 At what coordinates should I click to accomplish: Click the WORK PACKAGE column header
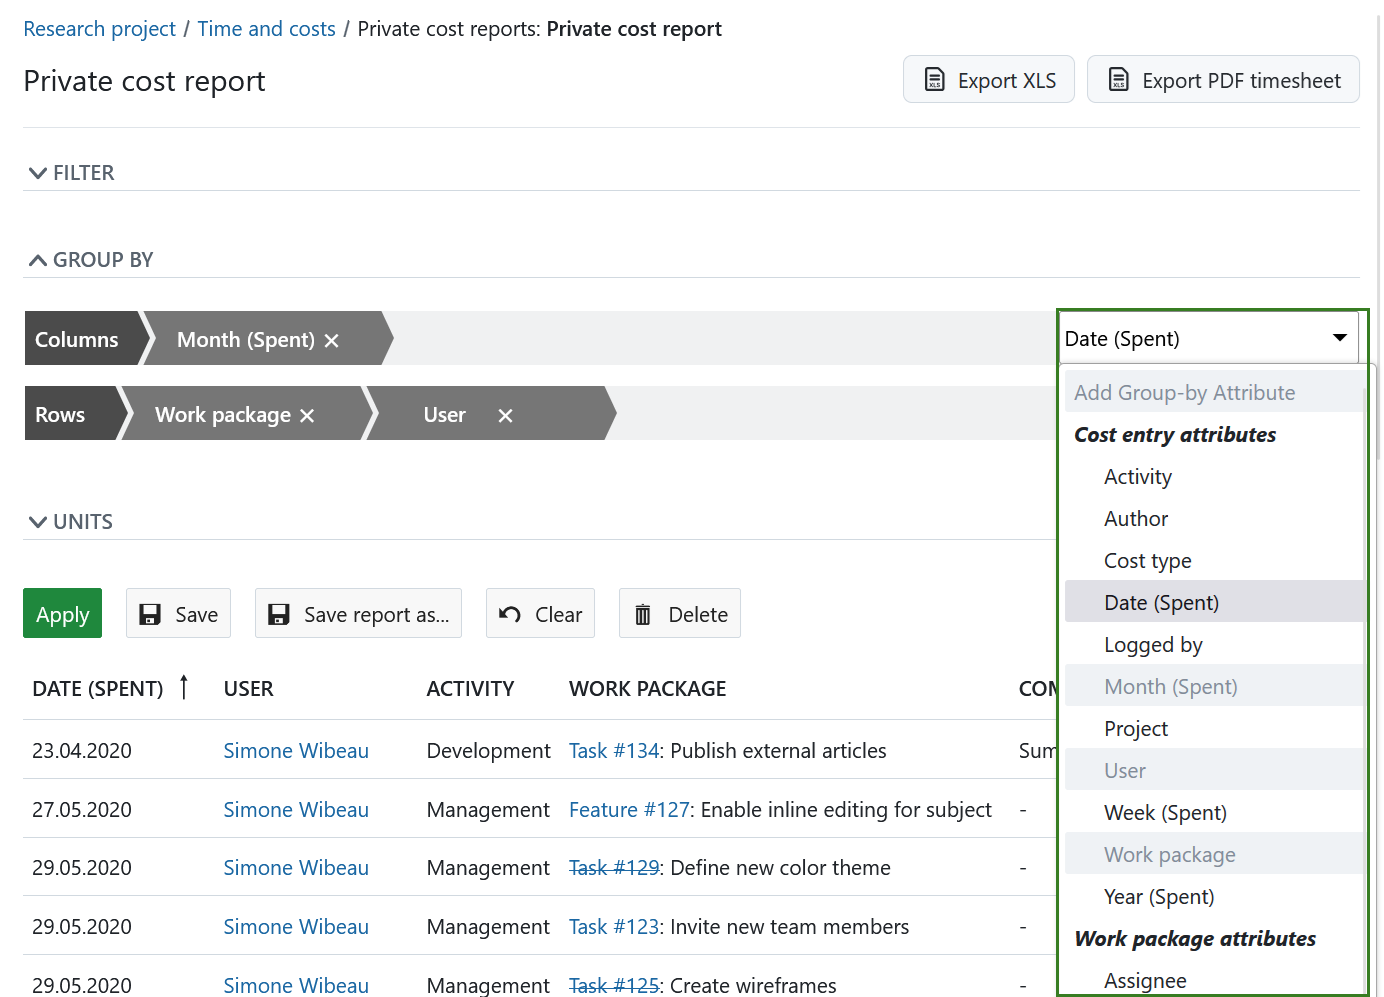click(x=648, y=689)
